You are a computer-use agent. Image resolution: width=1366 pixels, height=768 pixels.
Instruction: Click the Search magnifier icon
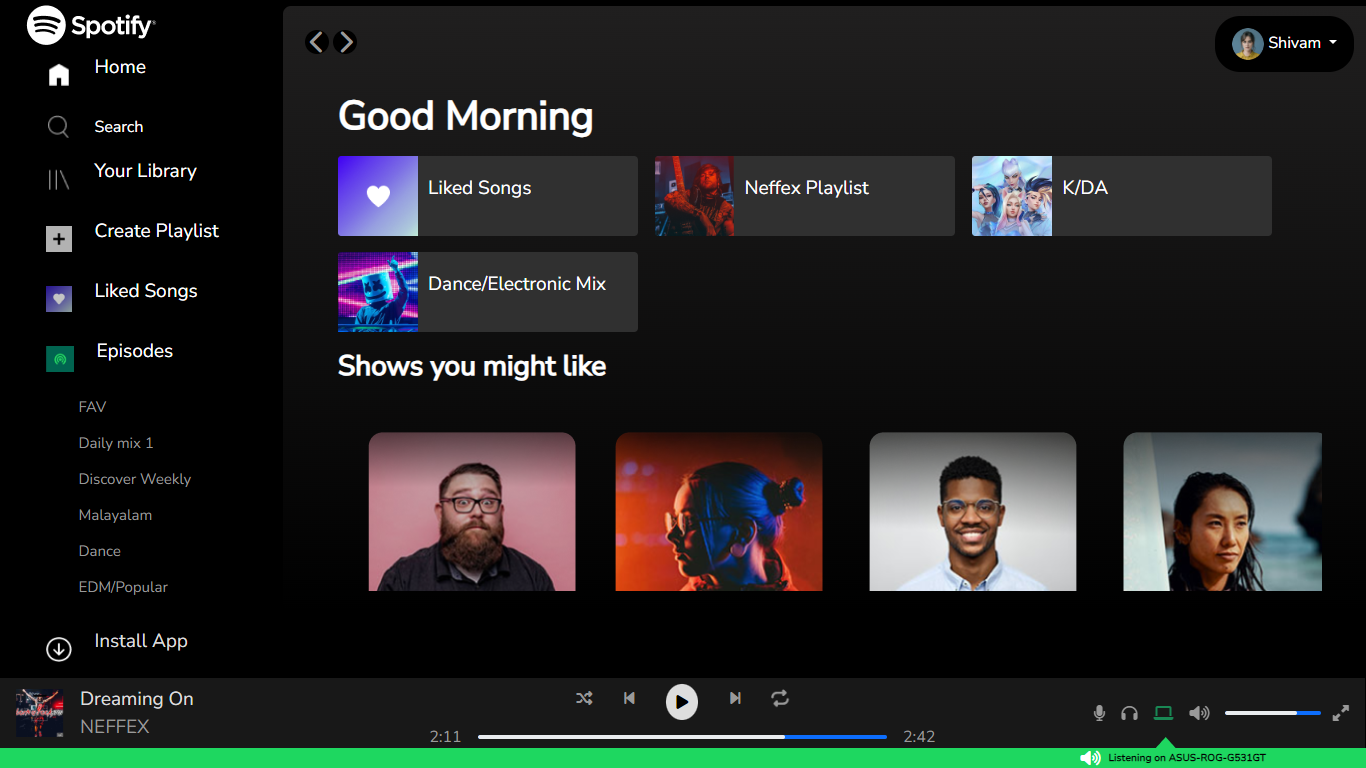(58, 127)
